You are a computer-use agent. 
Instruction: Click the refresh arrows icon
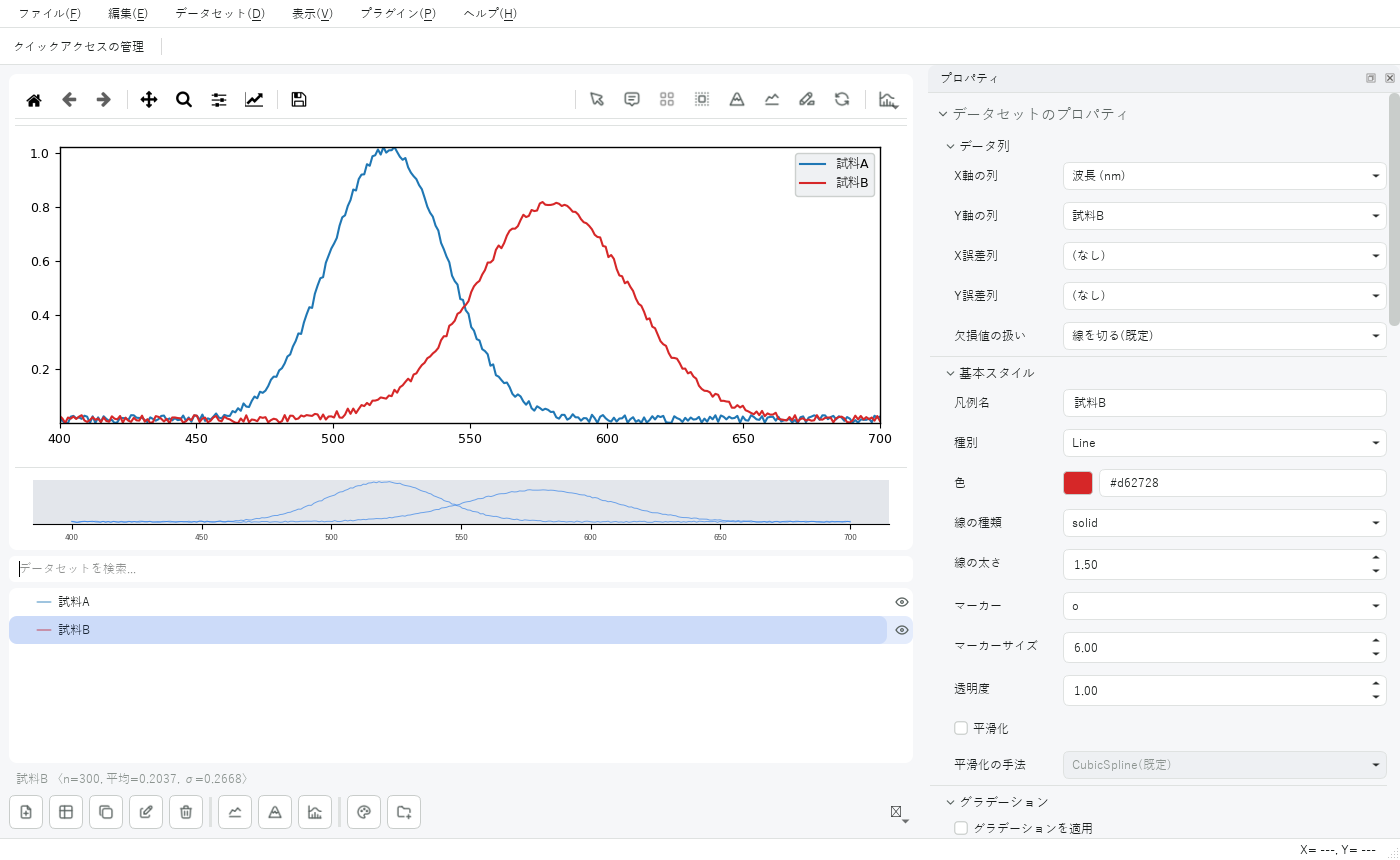pos(842,99)
